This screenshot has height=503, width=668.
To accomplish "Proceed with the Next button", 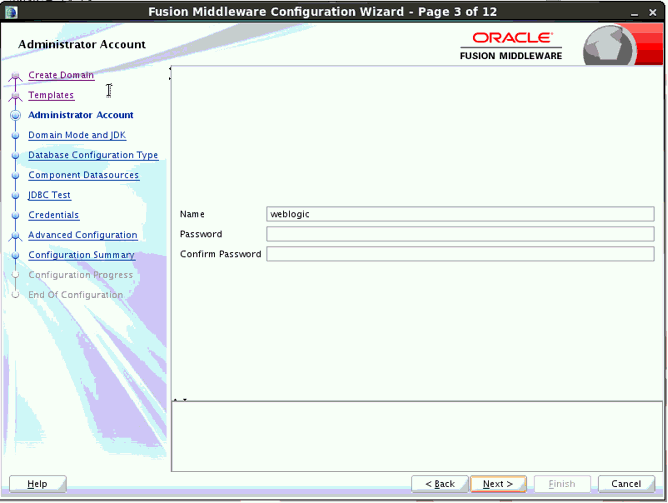I will click(x=498, y=484).
